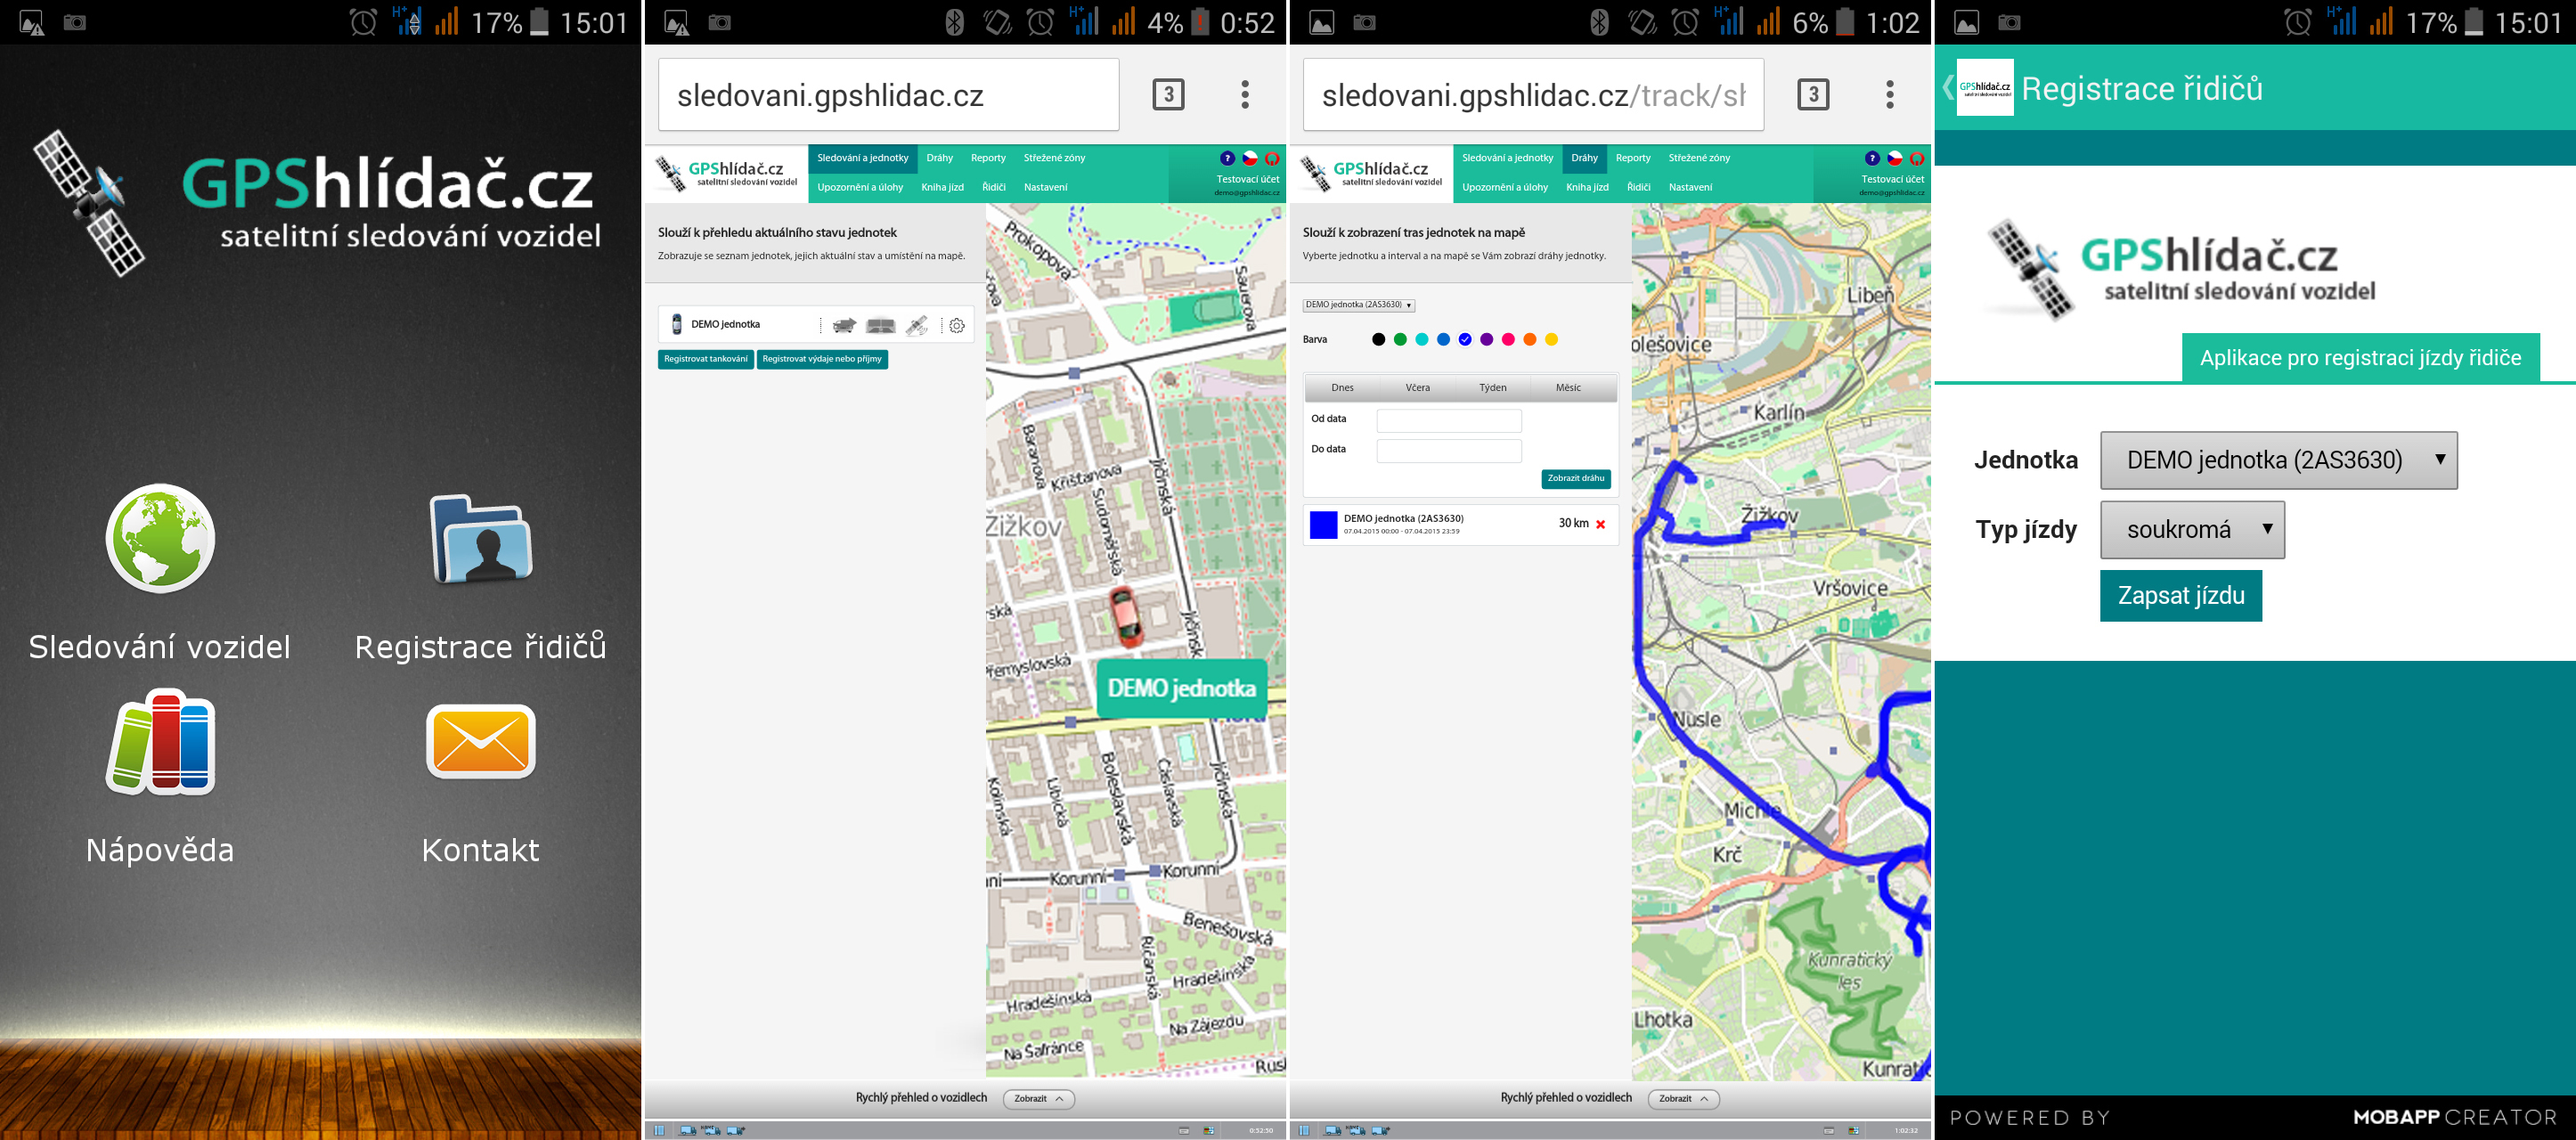This screenshot has height=1140, width=2576.
Task: Click panel layout icon in Dráhy routes bottom bar
Action: tap(1304, 1130)
